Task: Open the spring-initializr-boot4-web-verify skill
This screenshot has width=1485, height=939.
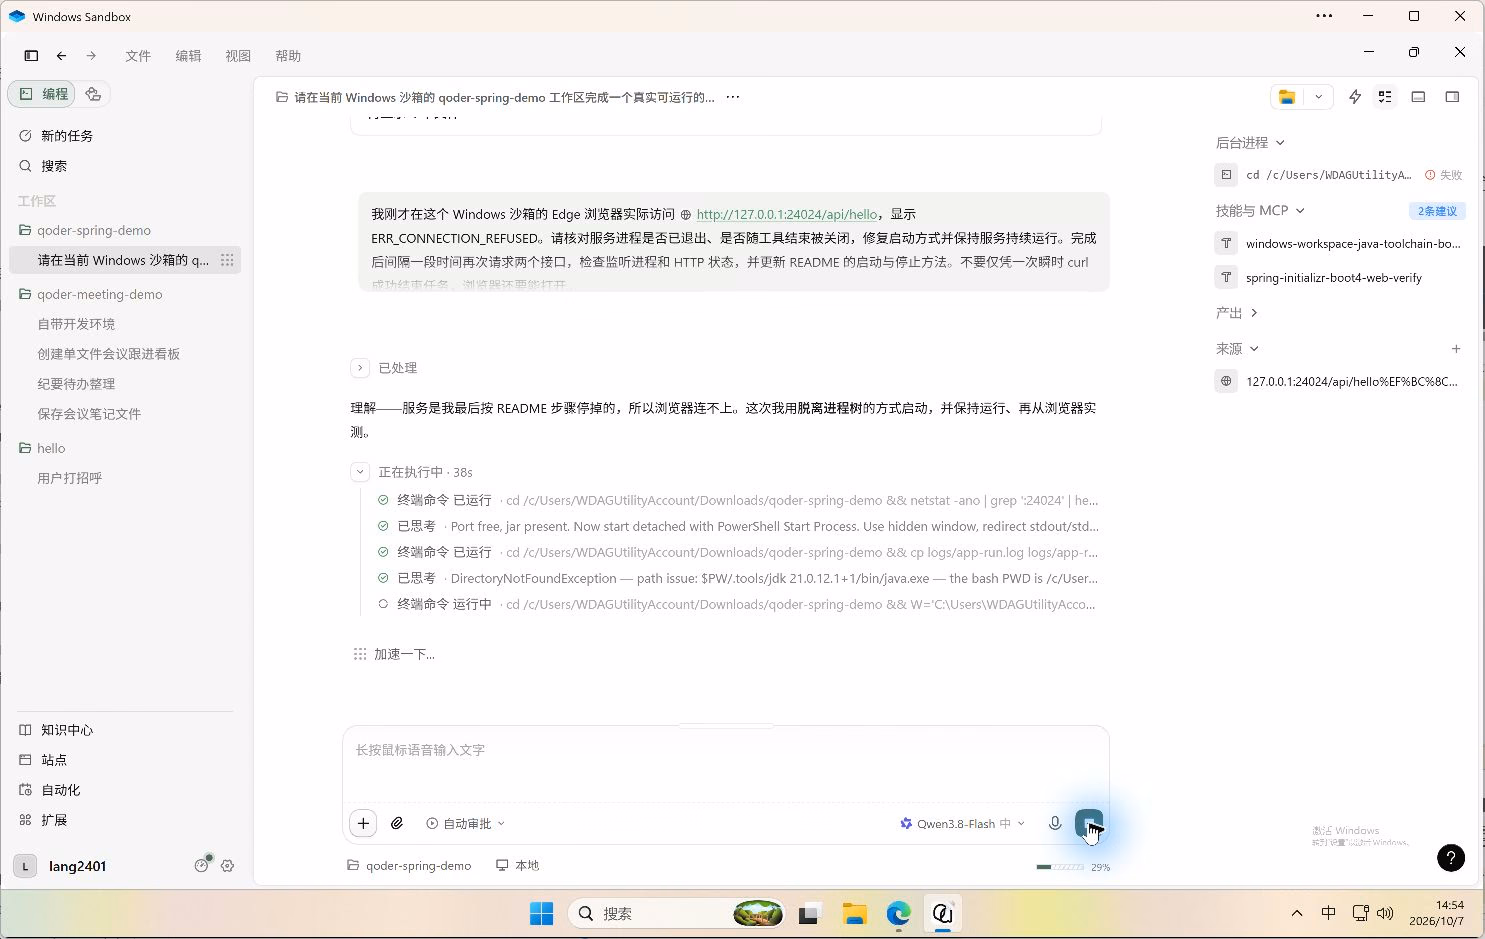Action: [1339, 278]
